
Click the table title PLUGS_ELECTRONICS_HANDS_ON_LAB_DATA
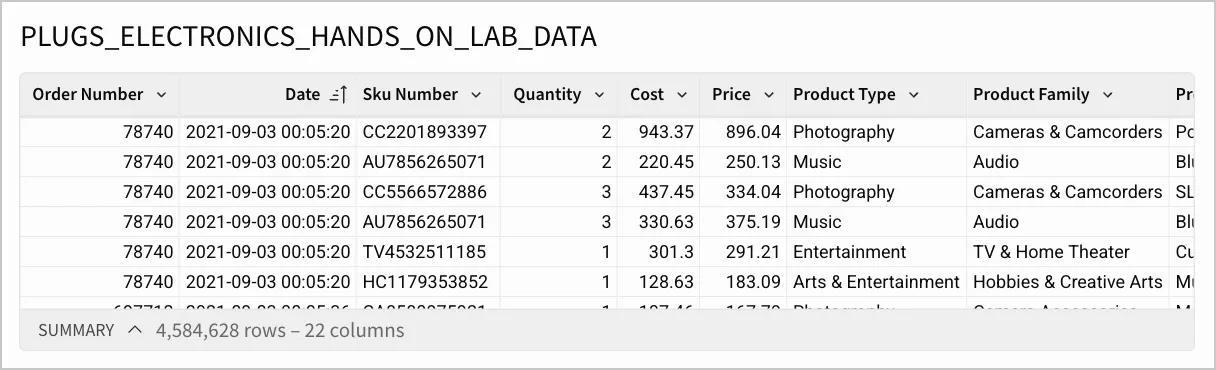click(x=308, y=37)
